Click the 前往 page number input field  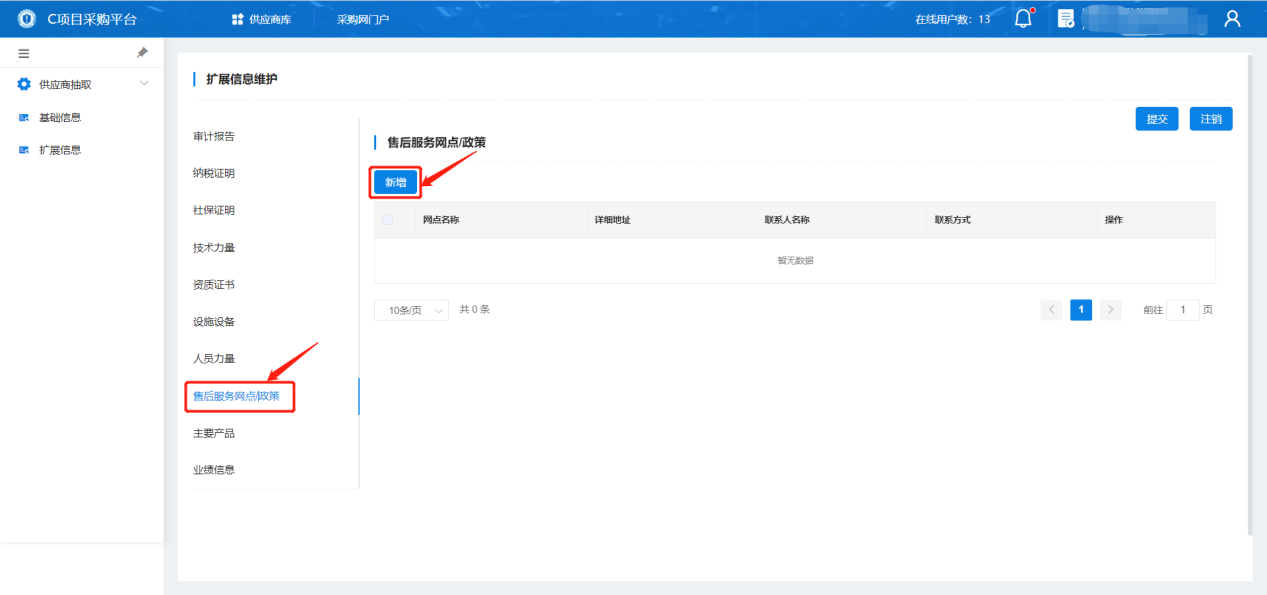[x=1182, y=310]
